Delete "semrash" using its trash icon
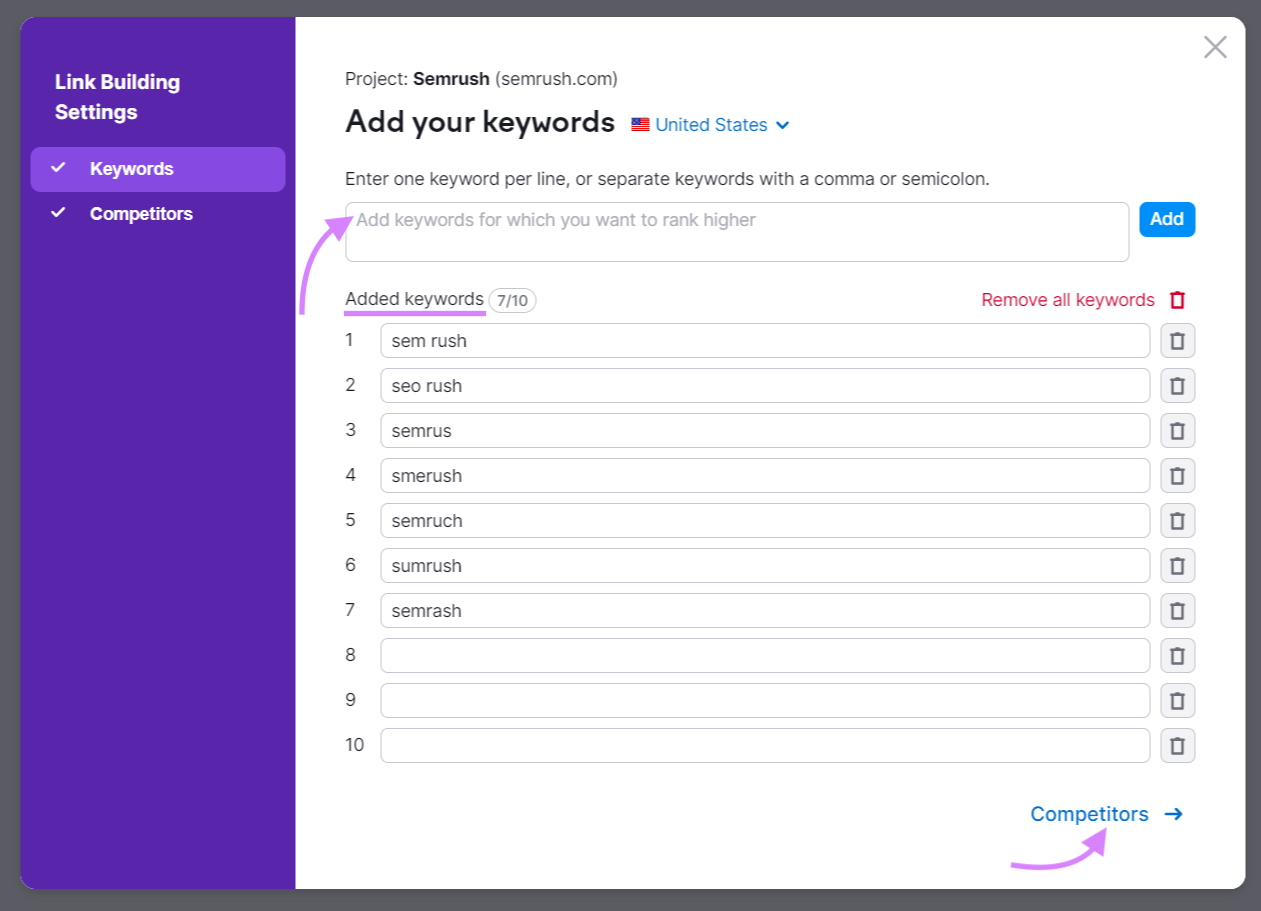Viewport: 1261px width, 911px height. tap(1177, 610)
